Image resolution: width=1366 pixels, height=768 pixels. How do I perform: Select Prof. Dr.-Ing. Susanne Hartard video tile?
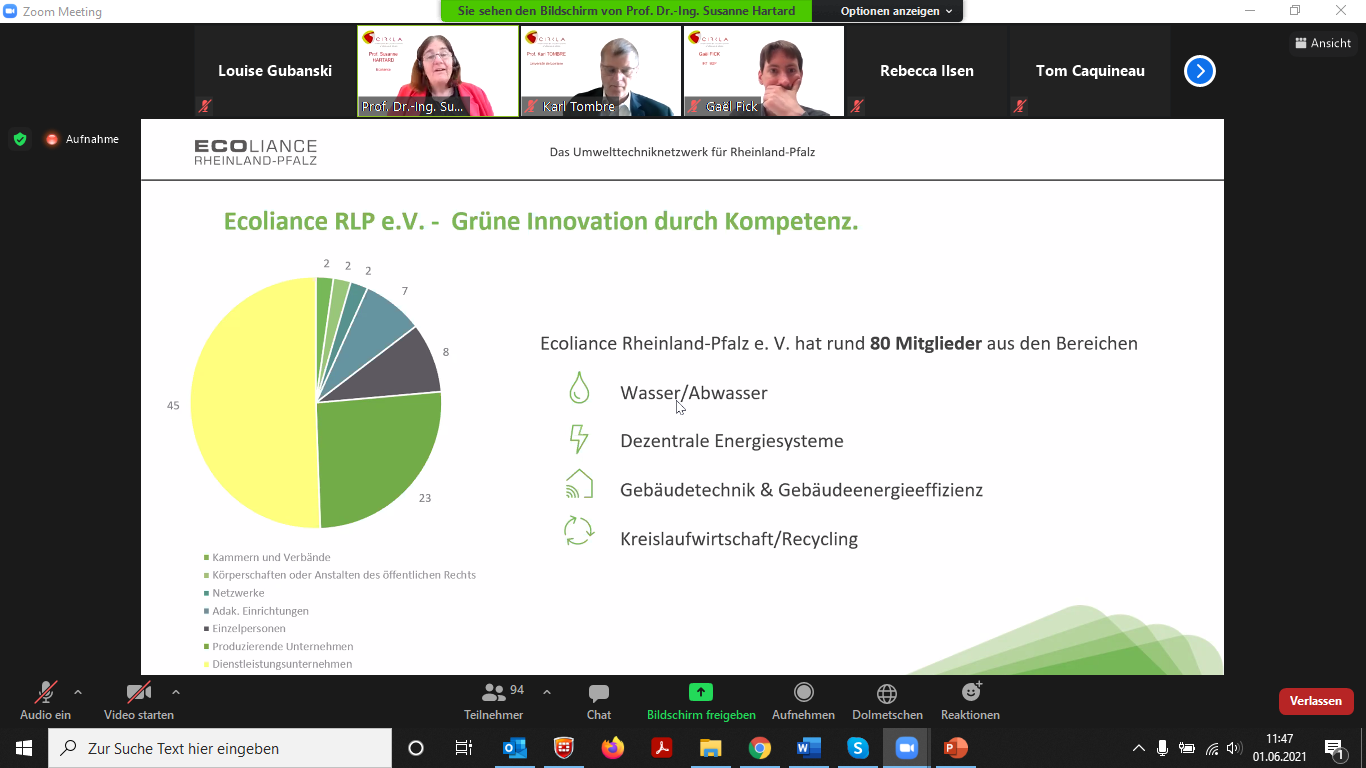(438, 71)
